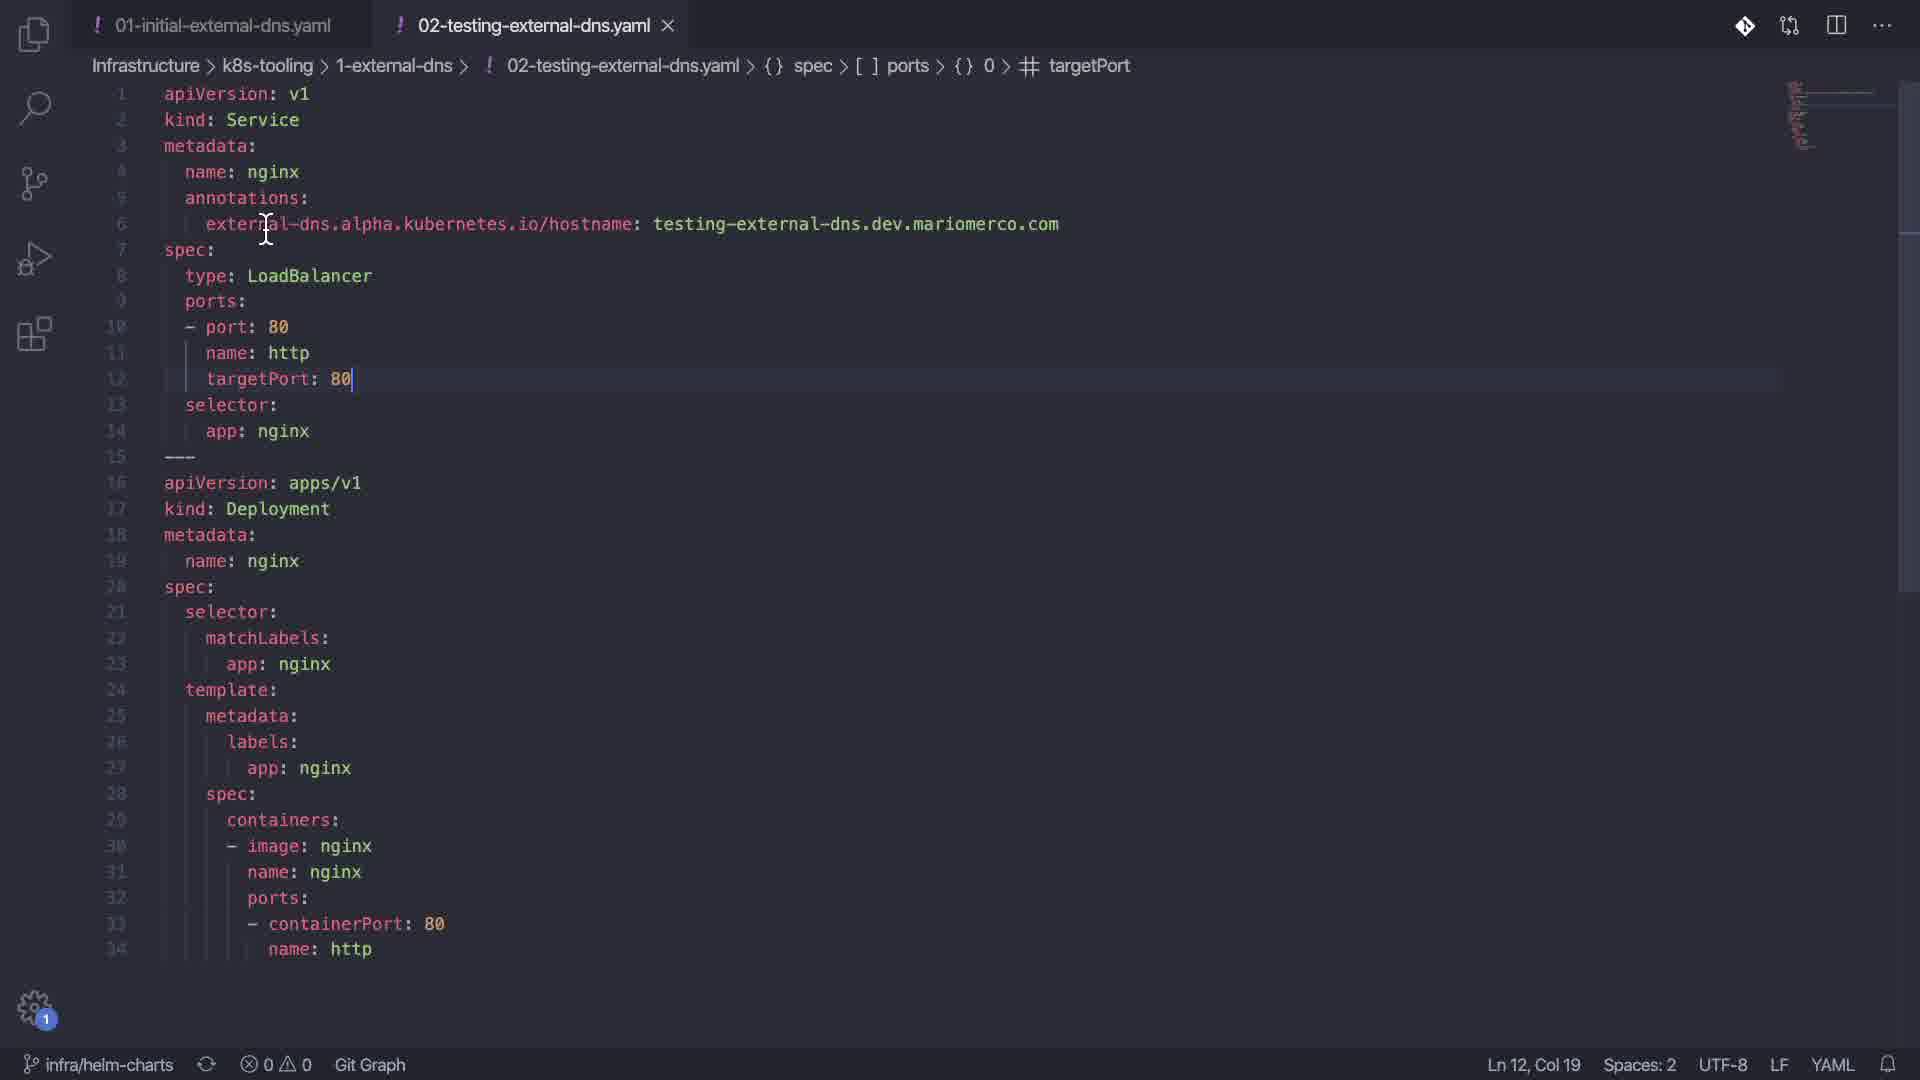Click the synchronize changes icon
This screenshot has width=1920, height=1080.
(x=206, y=1064)
